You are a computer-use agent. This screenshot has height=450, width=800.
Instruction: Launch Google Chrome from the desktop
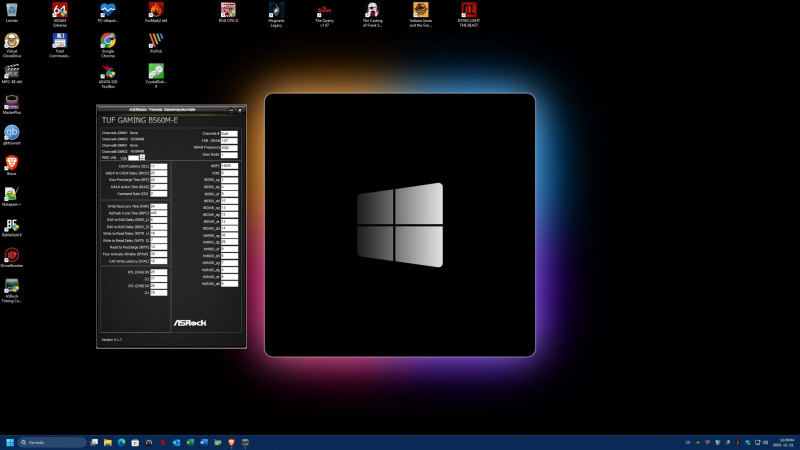pyautogui.click(x=107, y=41)
